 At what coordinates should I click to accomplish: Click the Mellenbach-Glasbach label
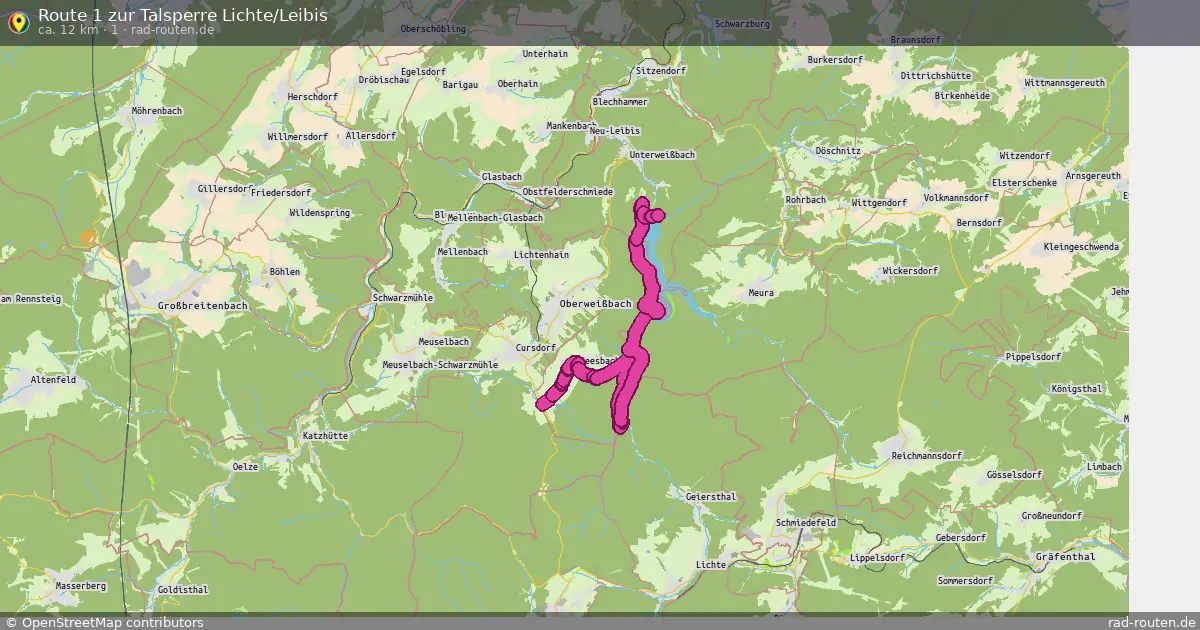coord(495,218)
